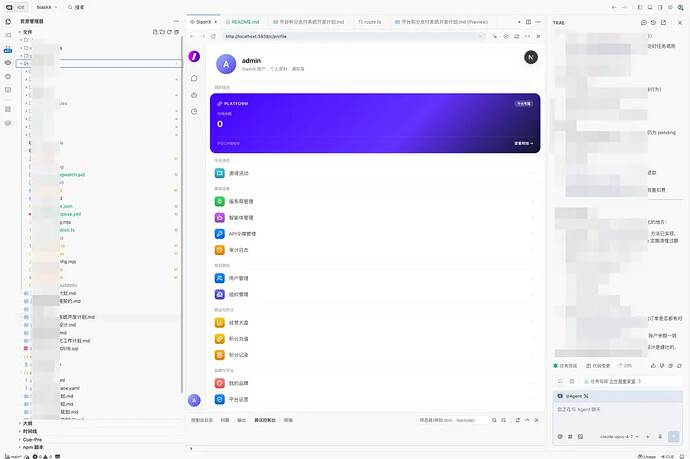
Task: Reload the embedded browser page
Action: point(213,37)
